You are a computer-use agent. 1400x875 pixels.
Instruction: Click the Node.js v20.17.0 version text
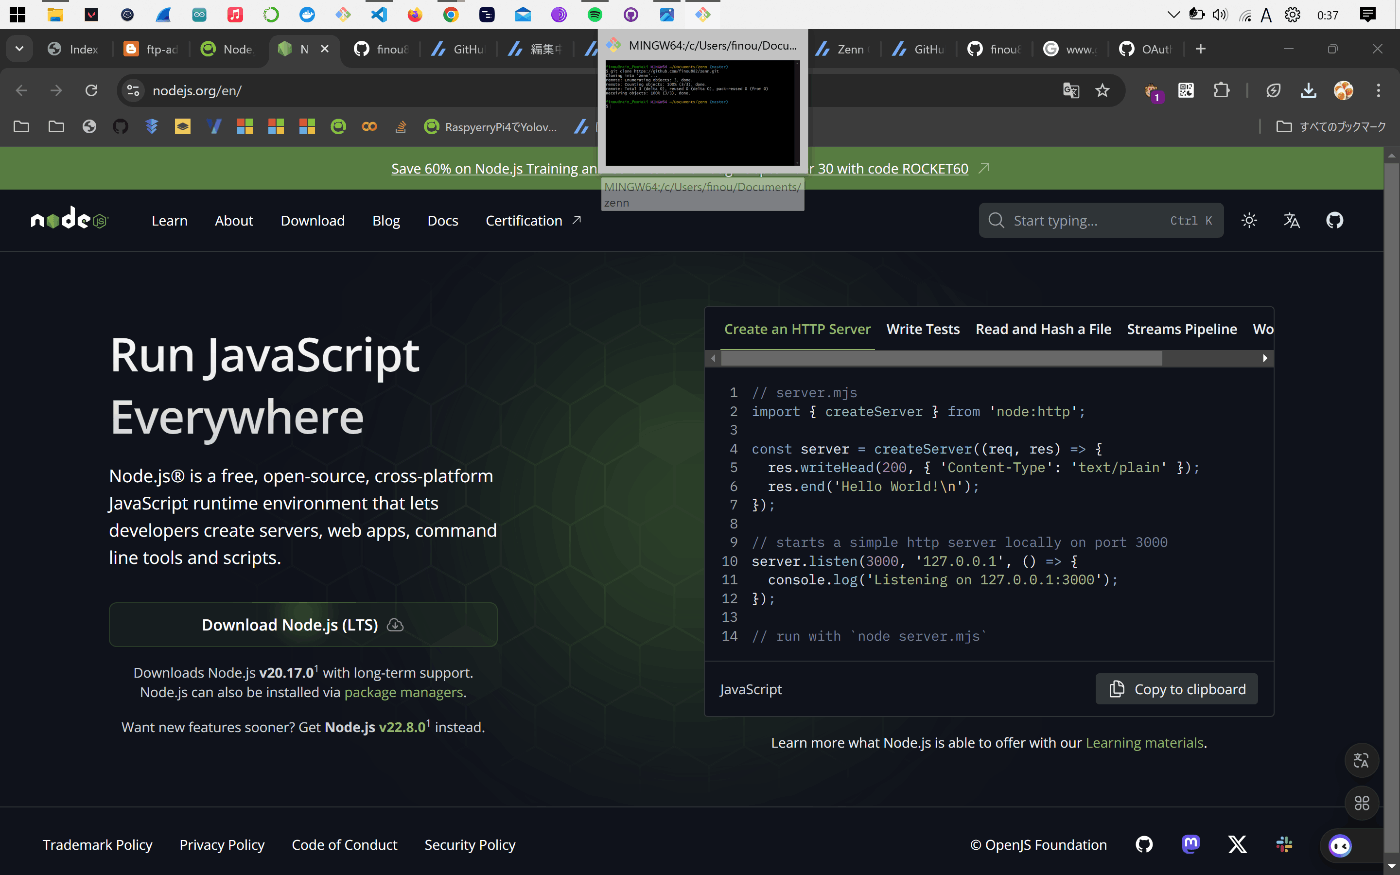287,673
